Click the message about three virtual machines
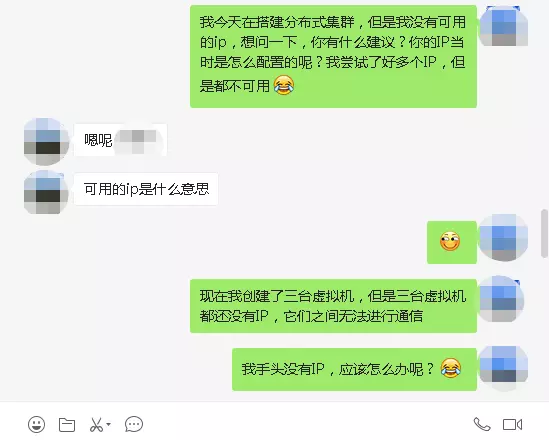The width and height of the screenshot is (549, 440). coord(333,306)
